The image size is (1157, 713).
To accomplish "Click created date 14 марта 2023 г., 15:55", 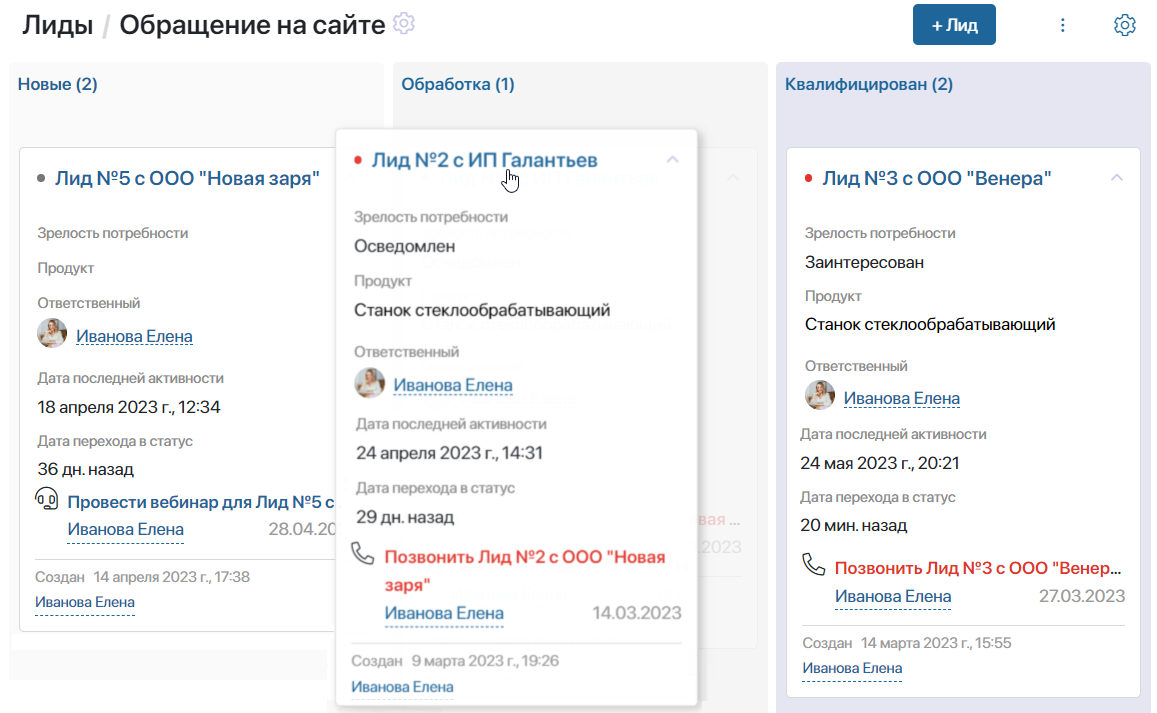I will 936,643.
